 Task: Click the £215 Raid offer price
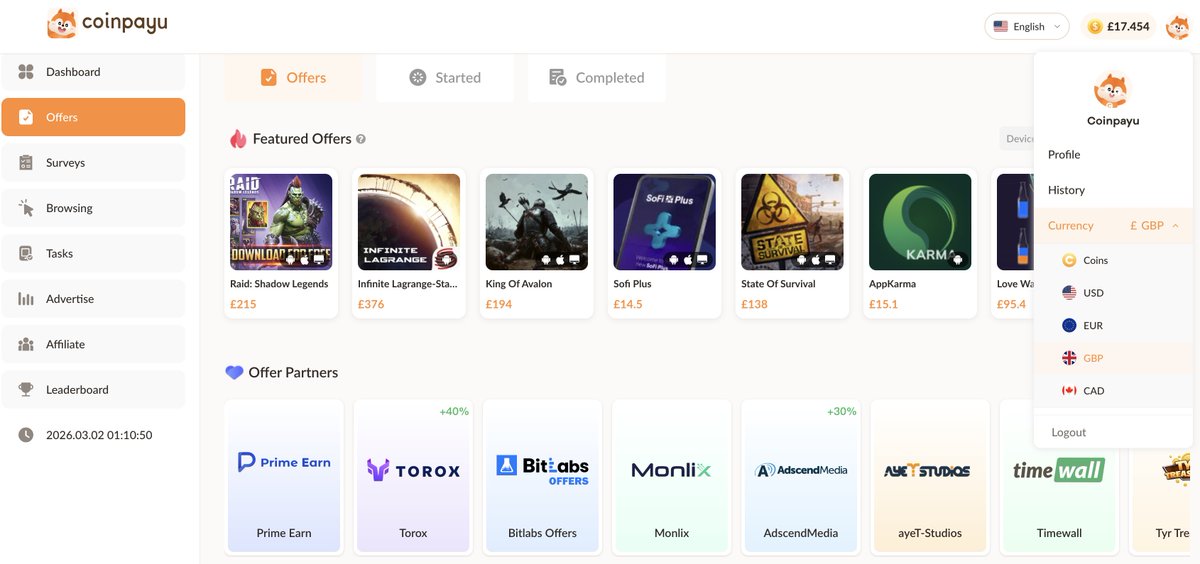click(243, 304)
